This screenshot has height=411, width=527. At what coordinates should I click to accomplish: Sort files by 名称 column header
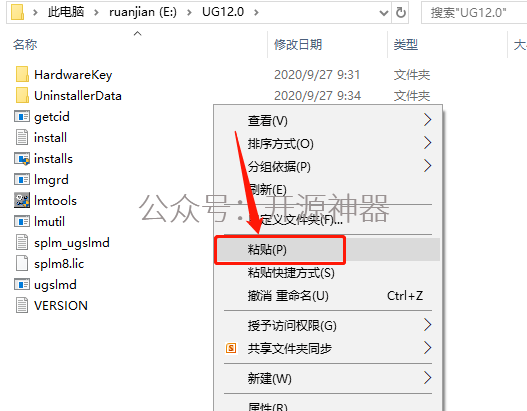pyautogui.click(x=25, y=44)
